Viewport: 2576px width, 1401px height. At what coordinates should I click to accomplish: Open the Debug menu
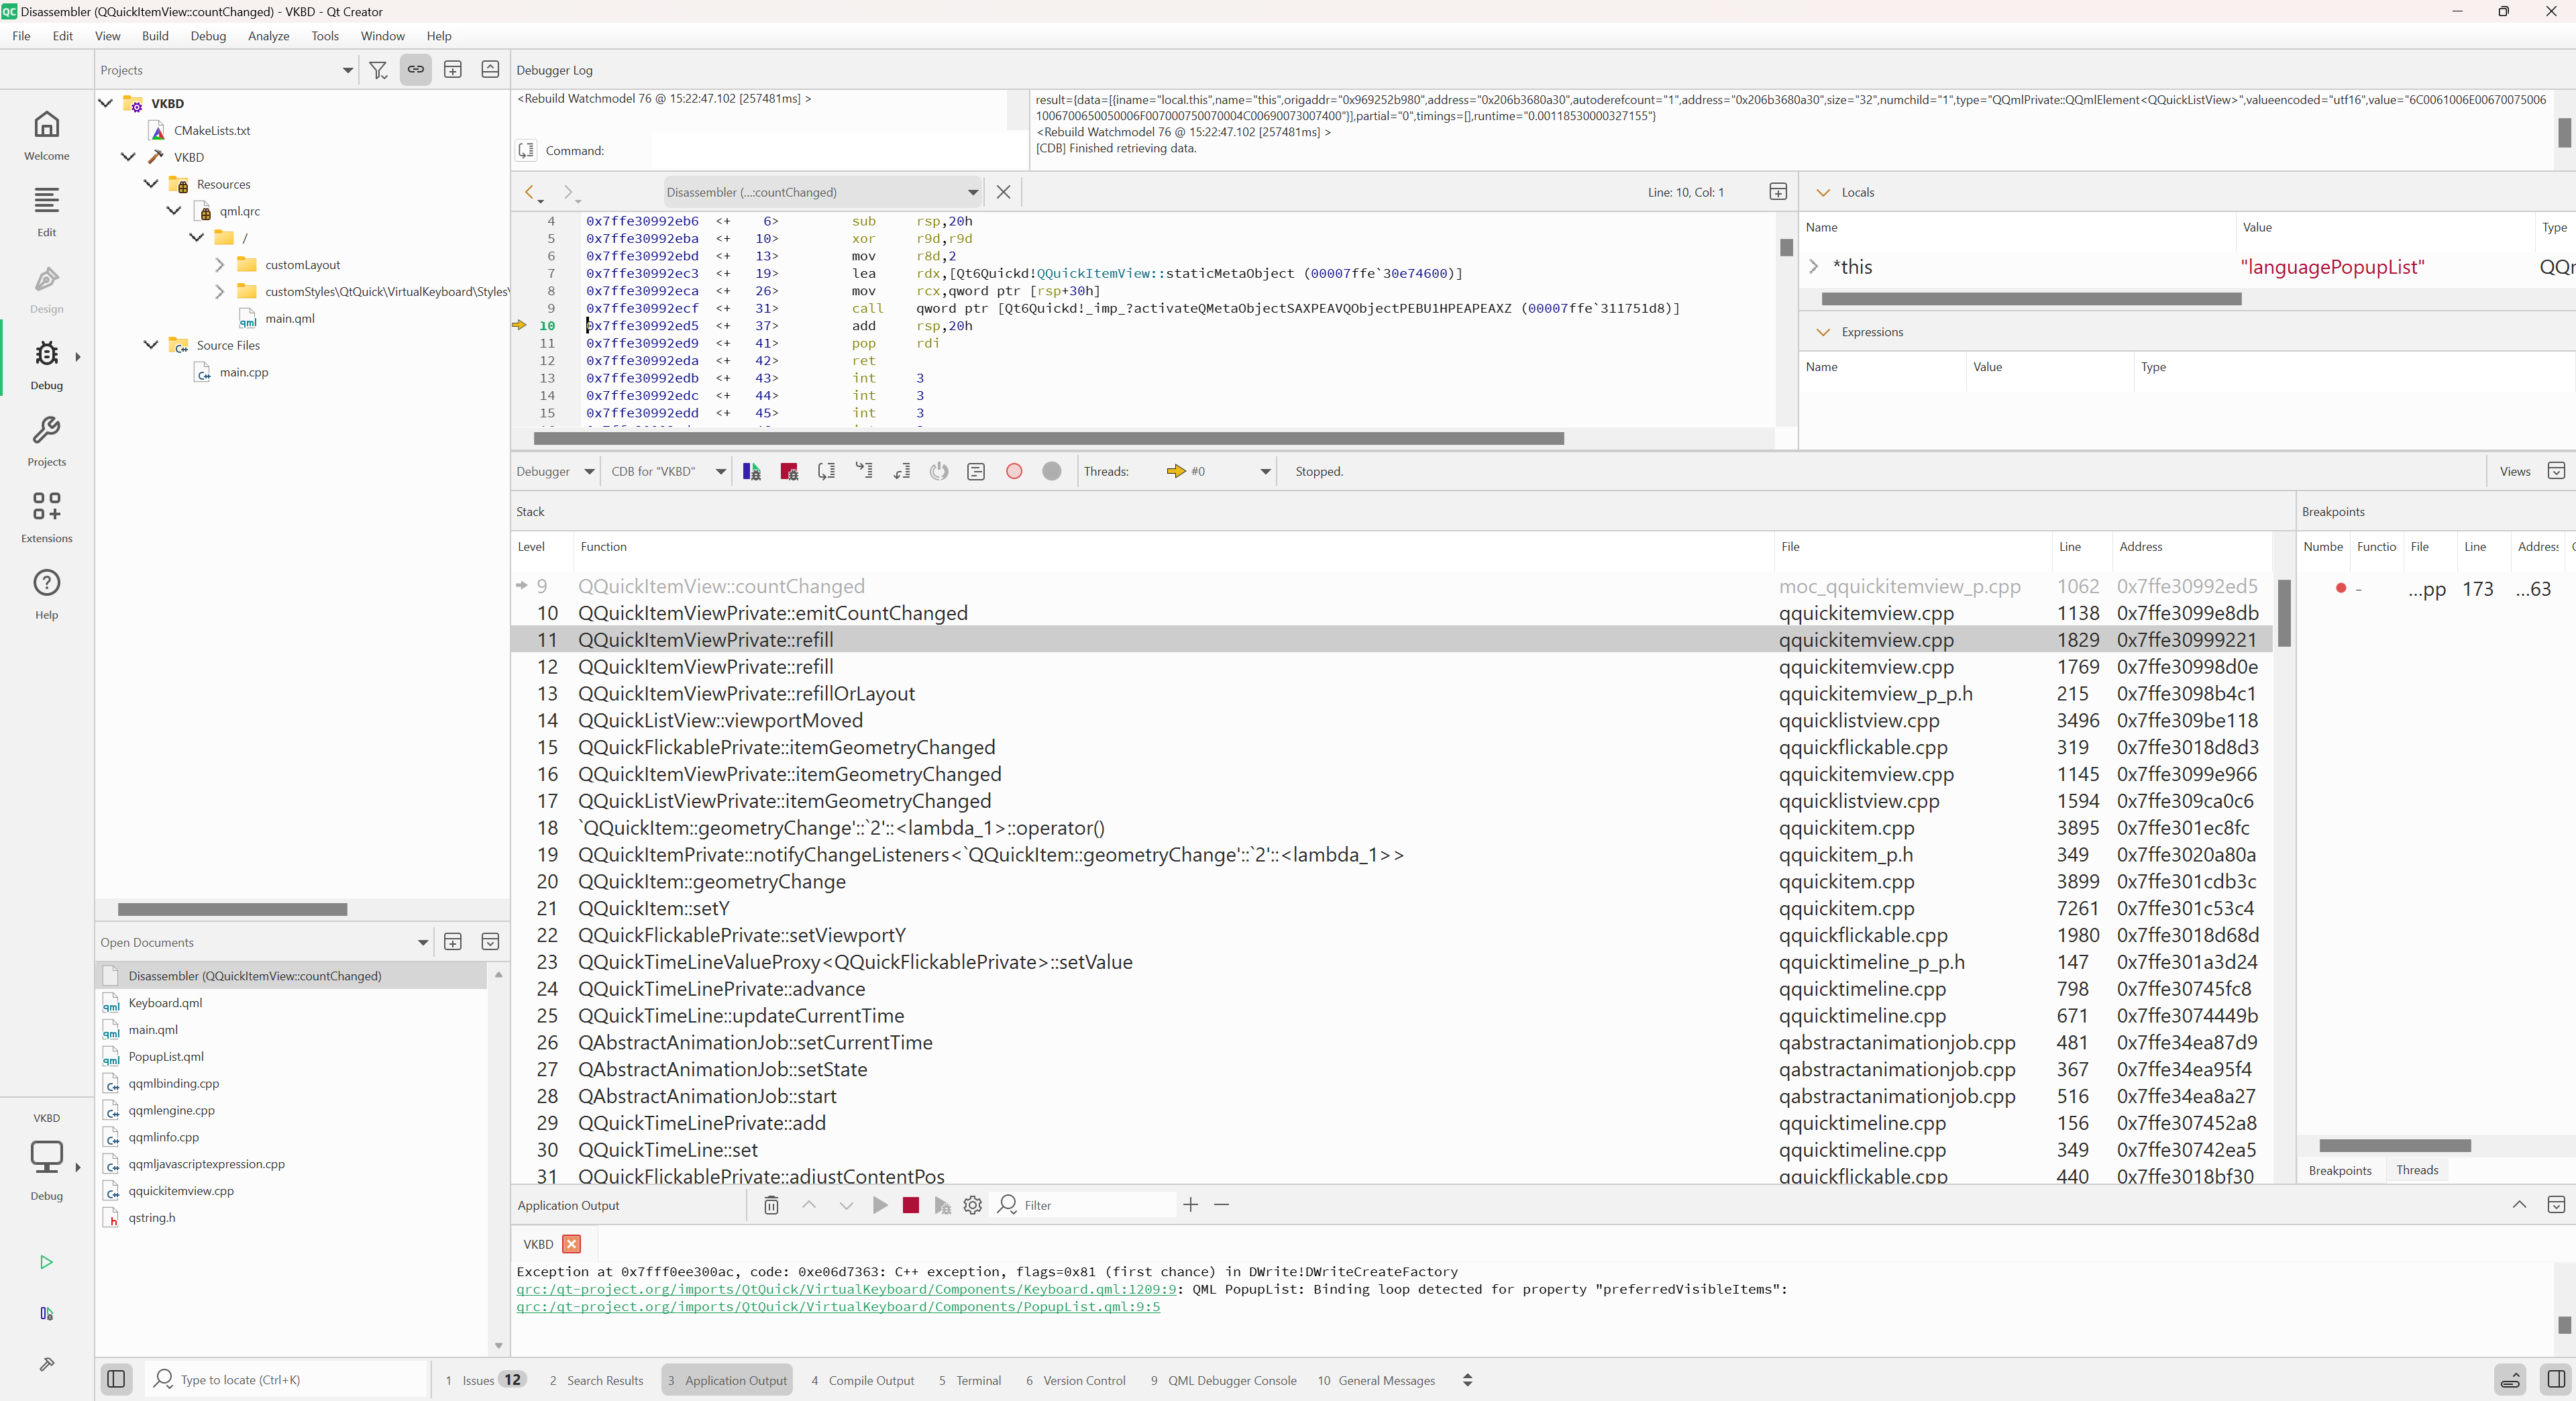point(208,36)
